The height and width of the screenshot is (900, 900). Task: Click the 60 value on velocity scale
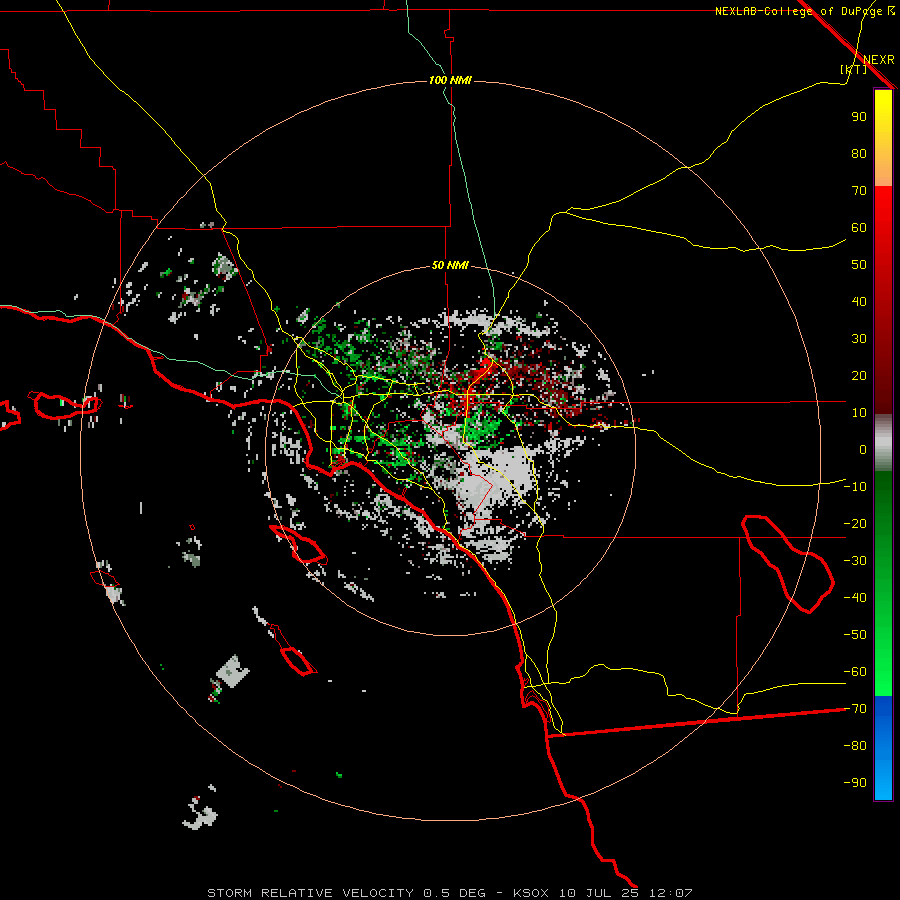[x=859, y=228]
